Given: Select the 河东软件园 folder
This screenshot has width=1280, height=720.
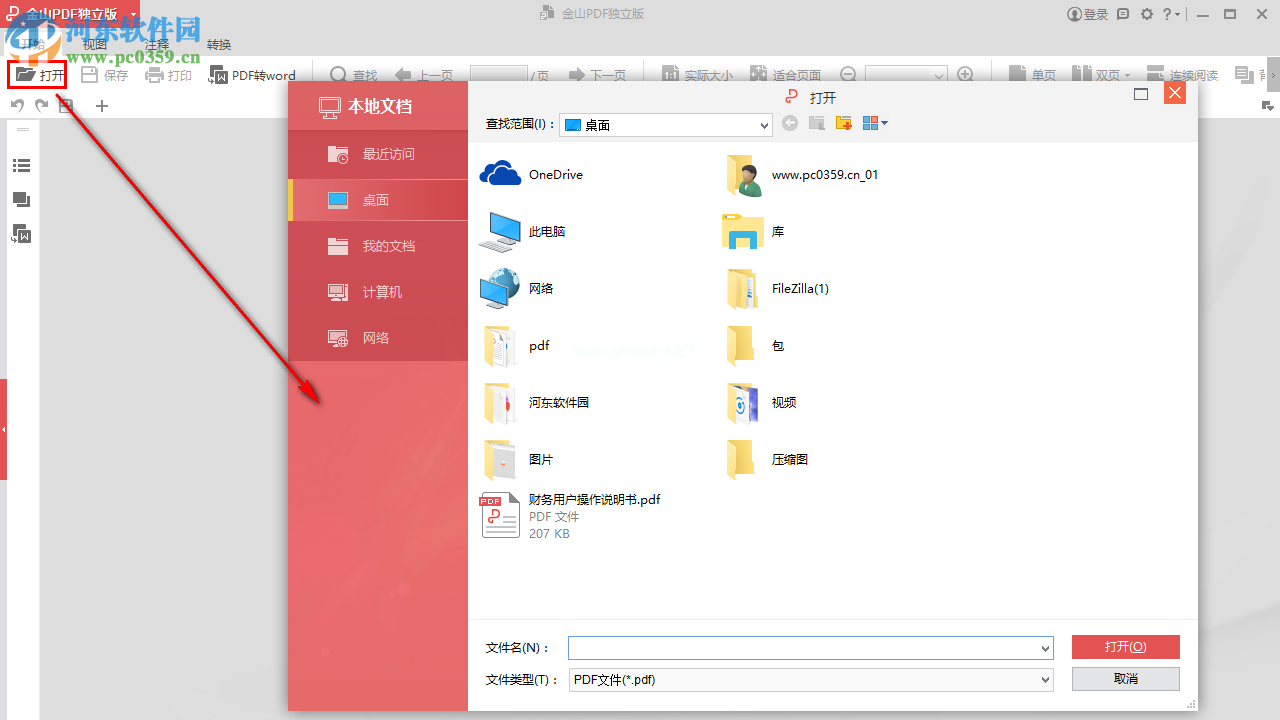Looking at the screenshot, I should click(x=536, y=402).
